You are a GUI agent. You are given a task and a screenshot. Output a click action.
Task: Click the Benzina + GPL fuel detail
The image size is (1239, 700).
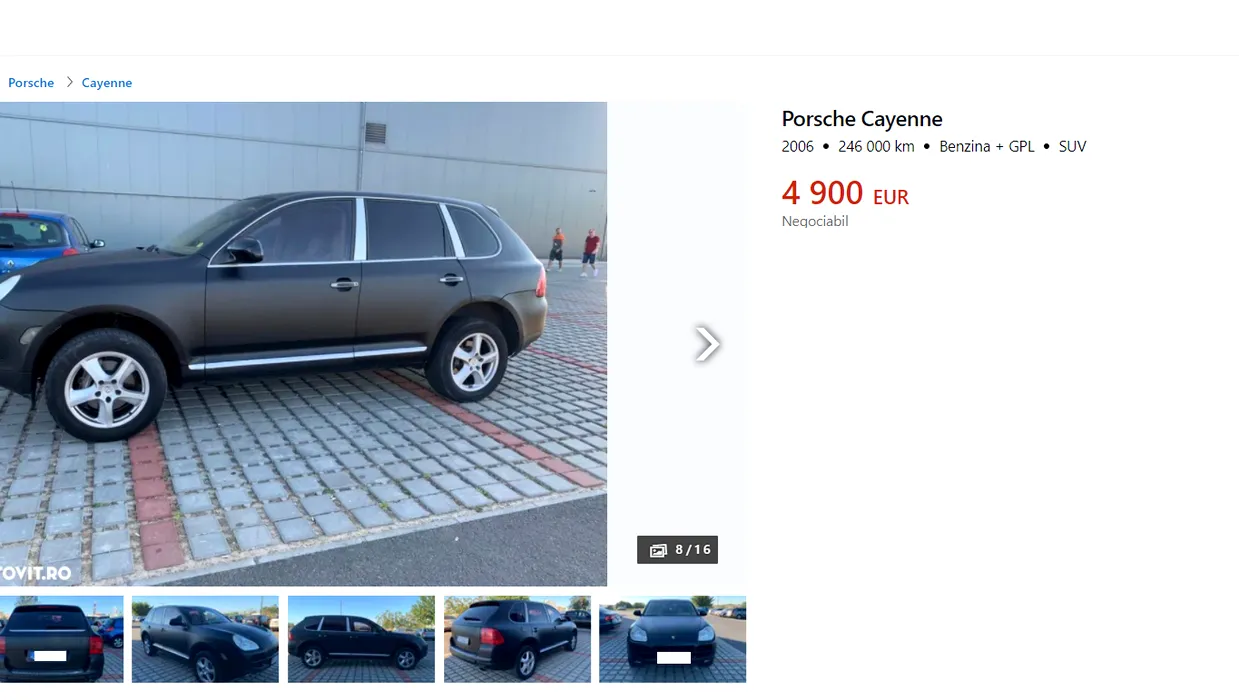pyautogui.click(x=987, y=146)
